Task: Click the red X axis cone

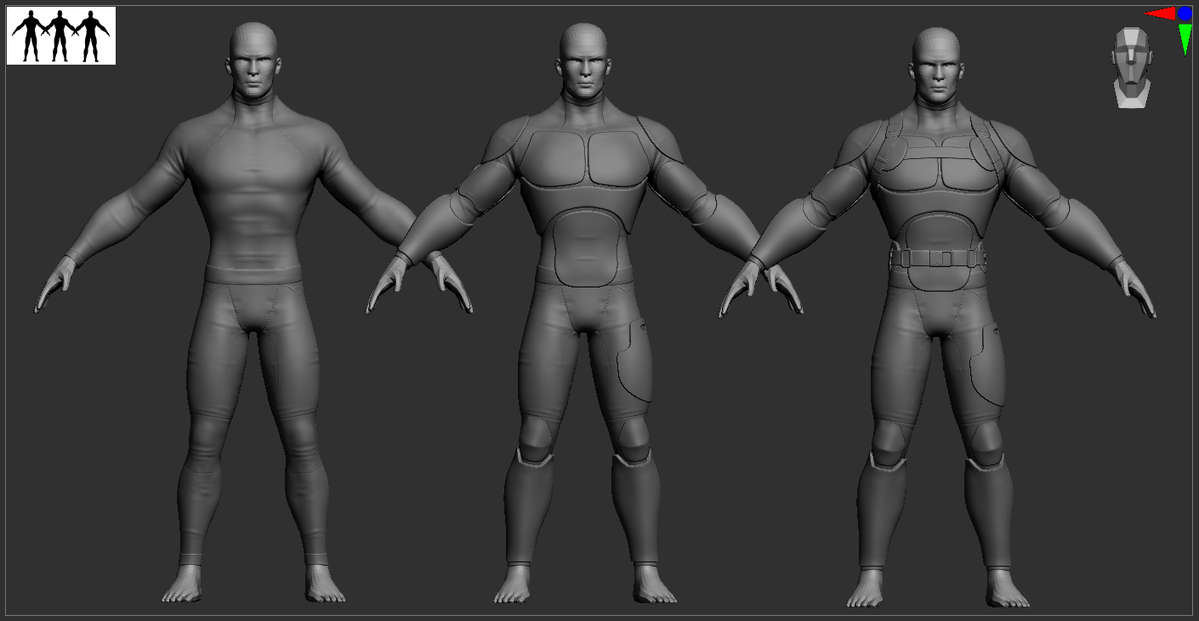Action: pyautogui.click(x=1159, y=14)
